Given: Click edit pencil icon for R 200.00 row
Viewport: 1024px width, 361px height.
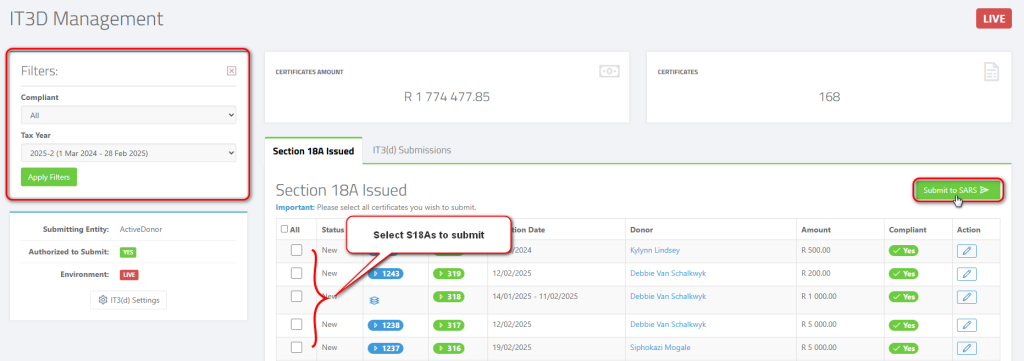Looking at the screenshot, I should [x=967, y=274].
